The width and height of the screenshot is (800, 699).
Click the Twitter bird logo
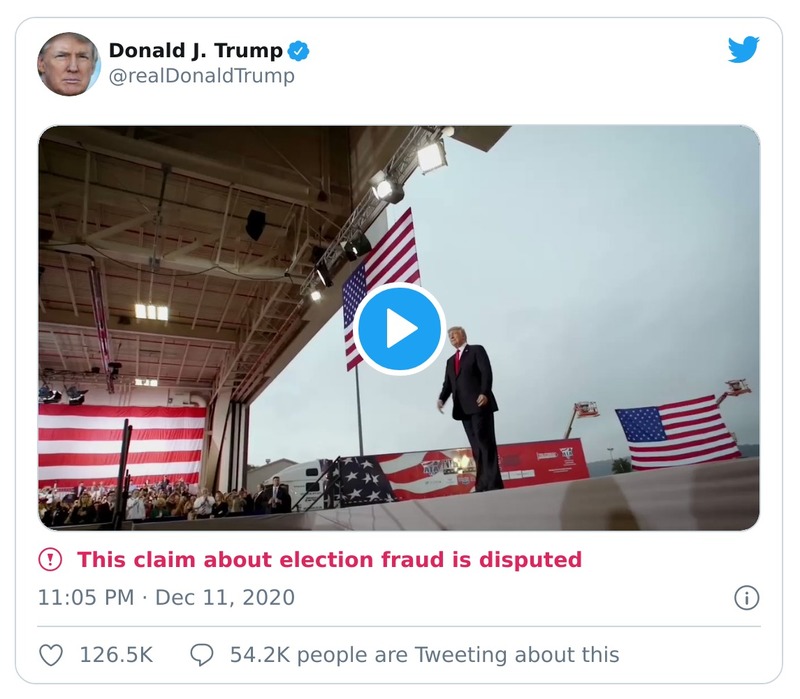(x=742, y=48)
